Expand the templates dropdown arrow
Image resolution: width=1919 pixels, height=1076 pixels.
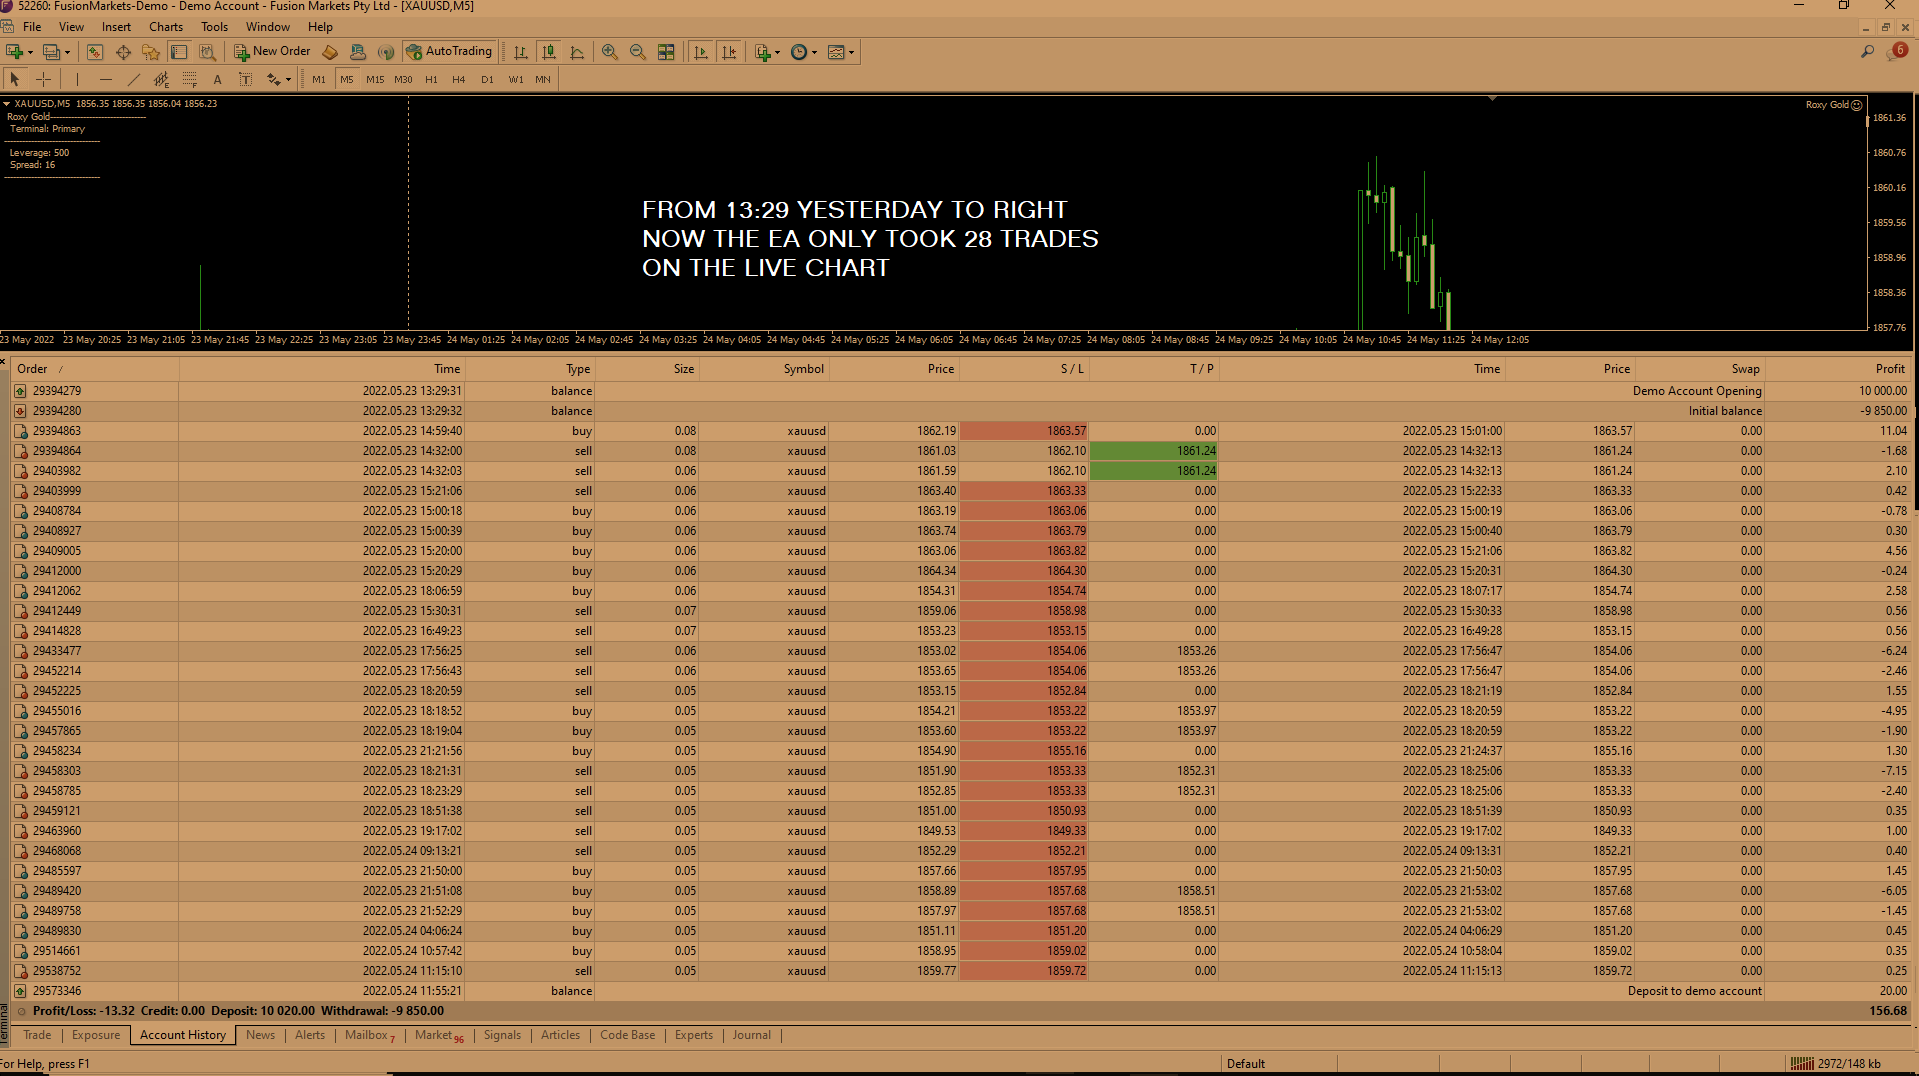pyautogui.click(x=852, y=53)
